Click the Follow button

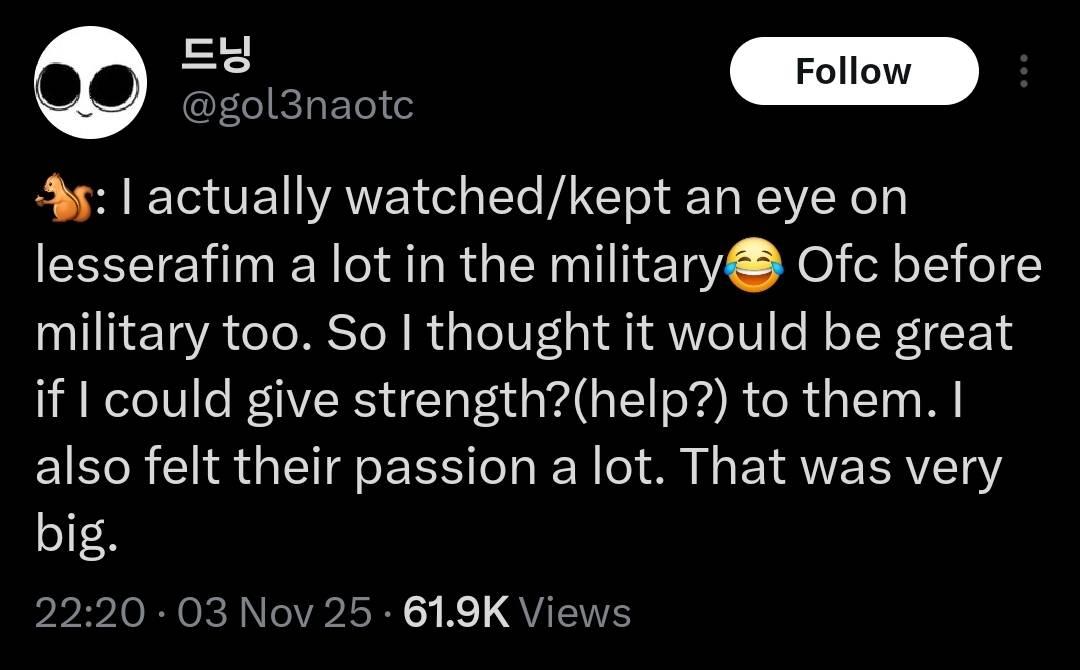tap(853, 71)
